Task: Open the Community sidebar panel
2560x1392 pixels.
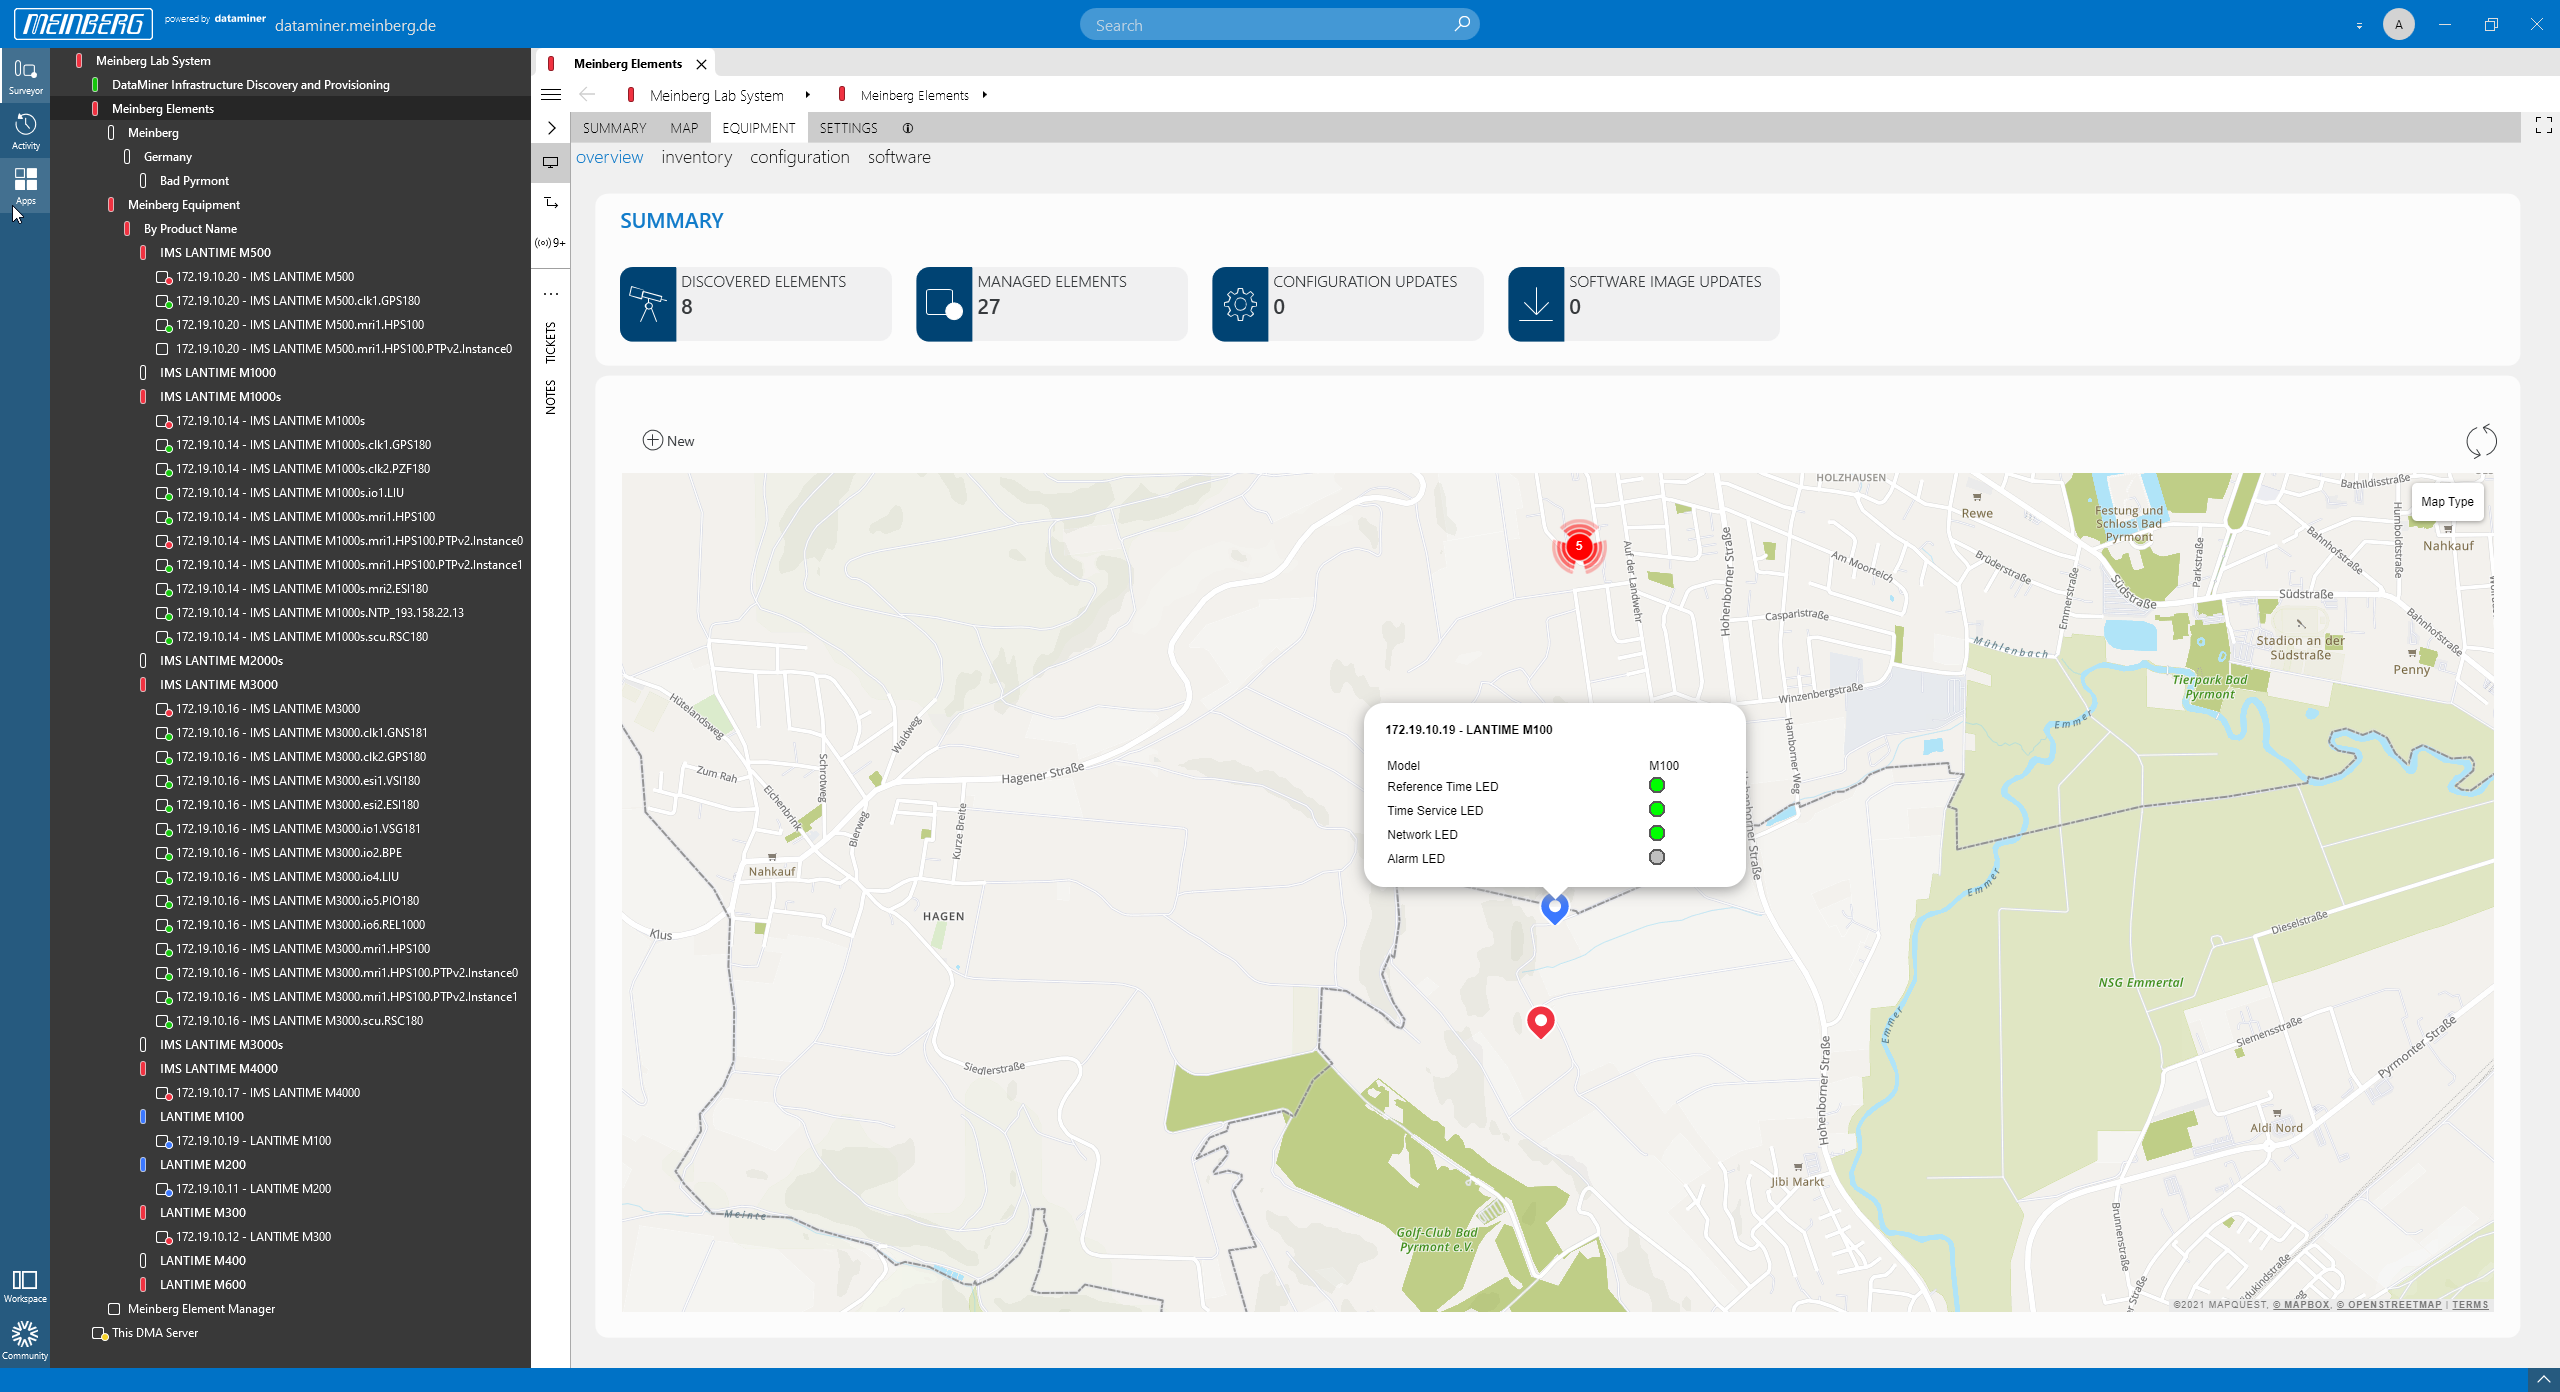Action: 25,1340
